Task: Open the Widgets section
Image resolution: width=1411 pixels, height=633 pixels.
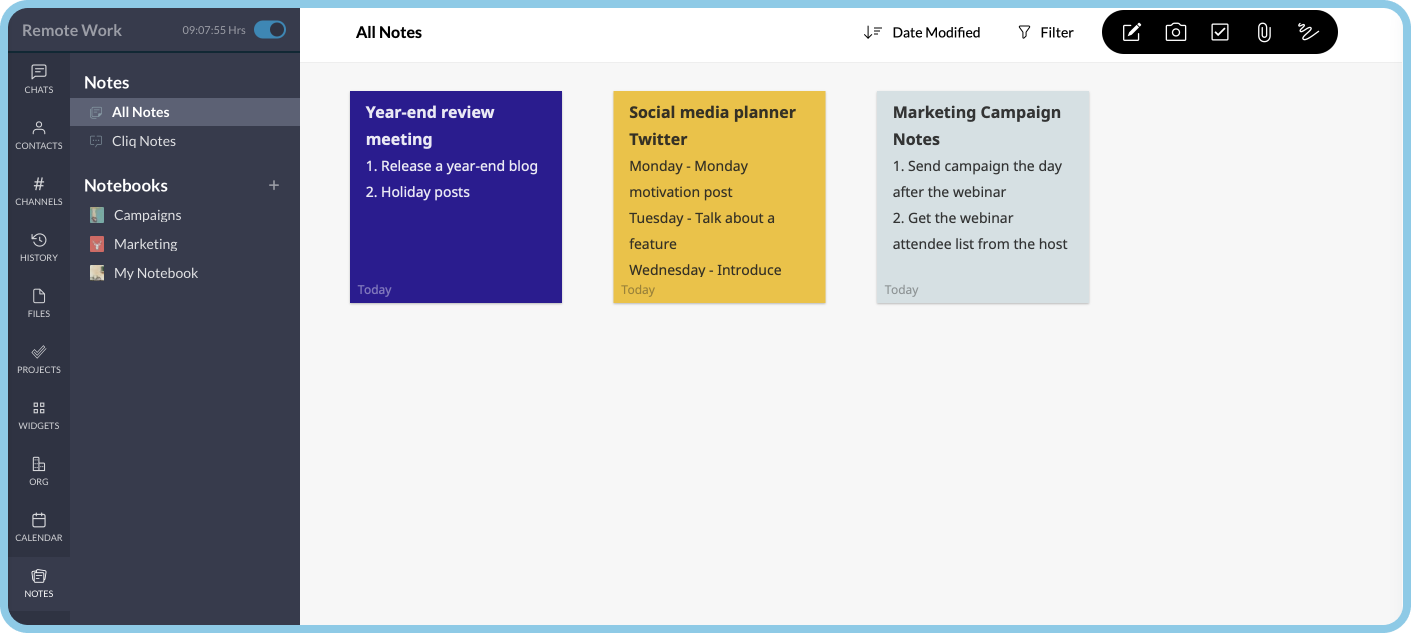Action: pyautogui.click(x=39, y=415)
